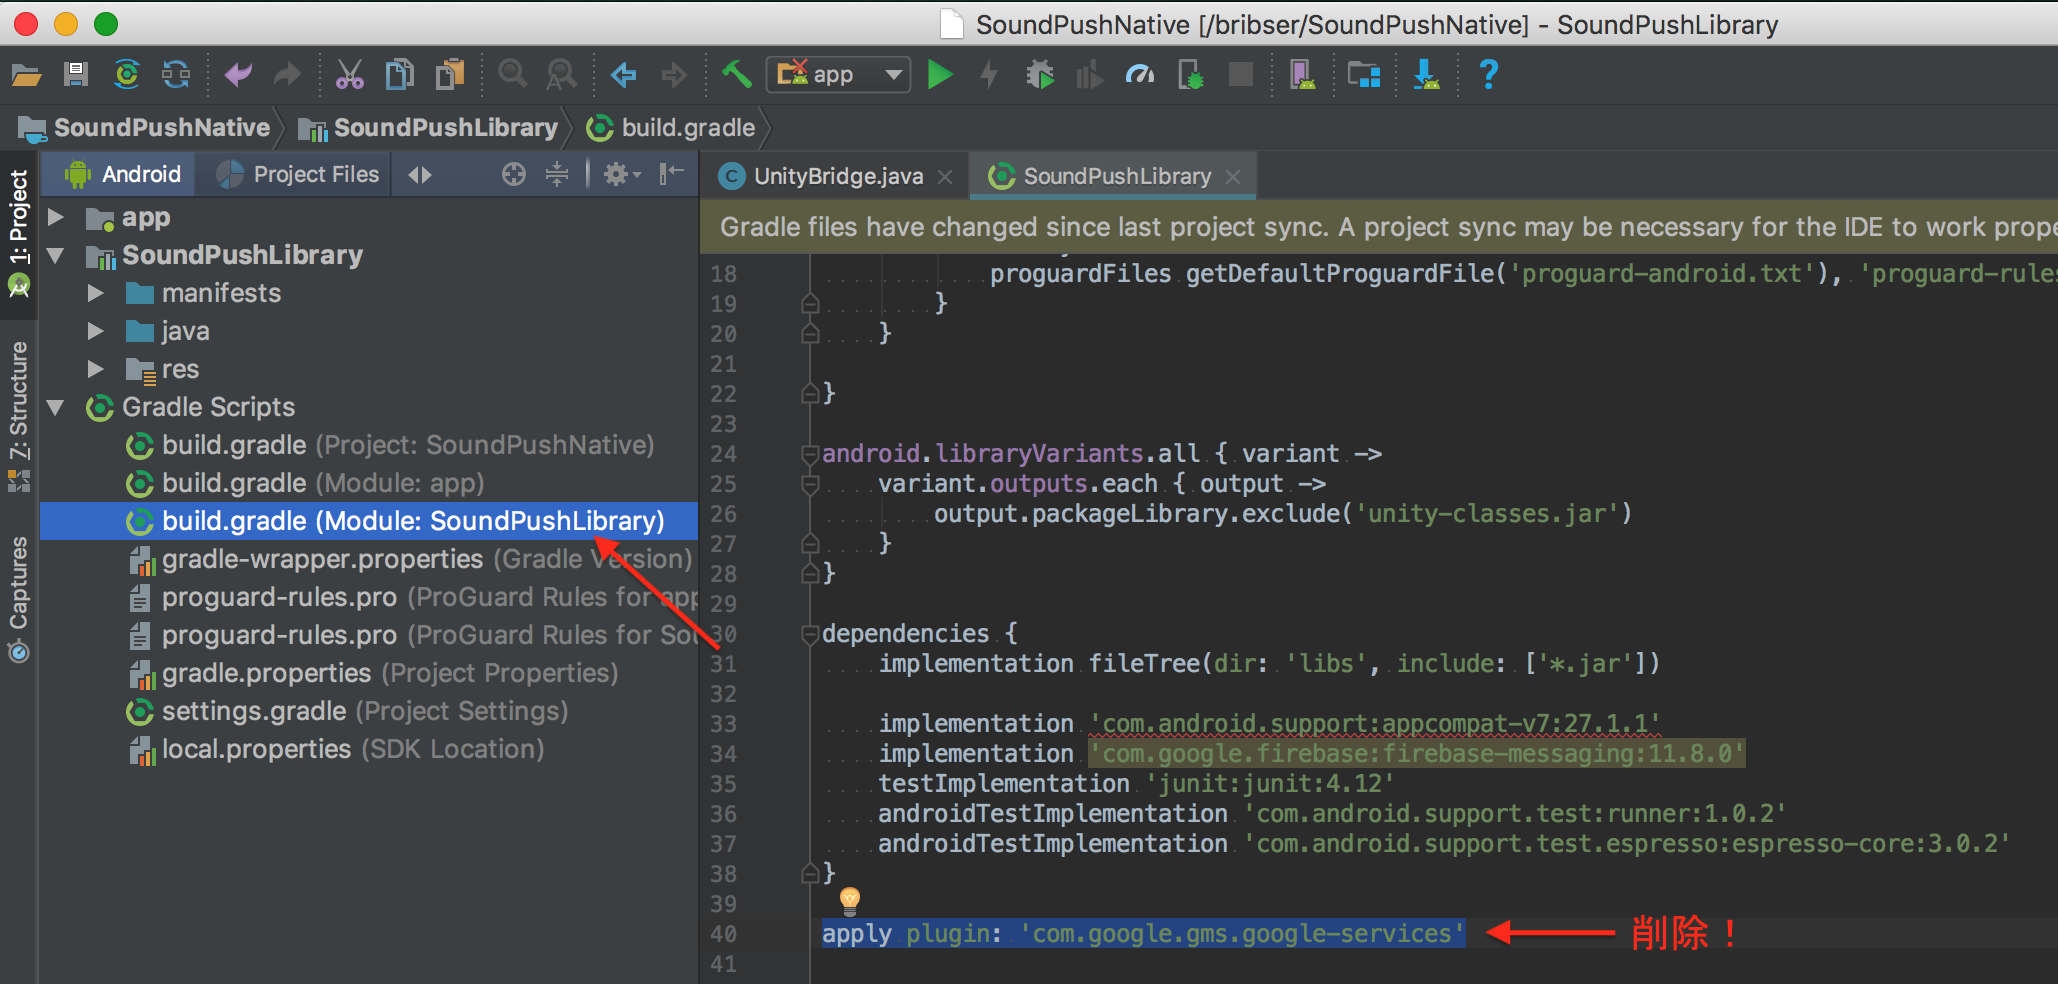This screenshot has height=984, width=2058.
Task: Collapse all nodes in the project panel
Action: (557, 175)
